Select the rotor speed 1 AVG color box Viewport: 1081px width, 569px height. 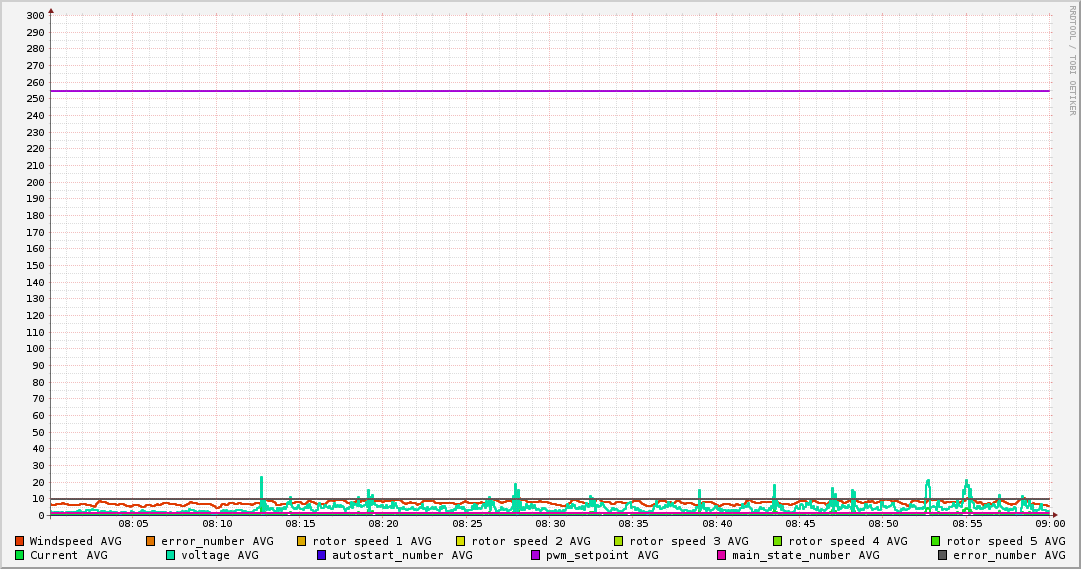[302, 541]
